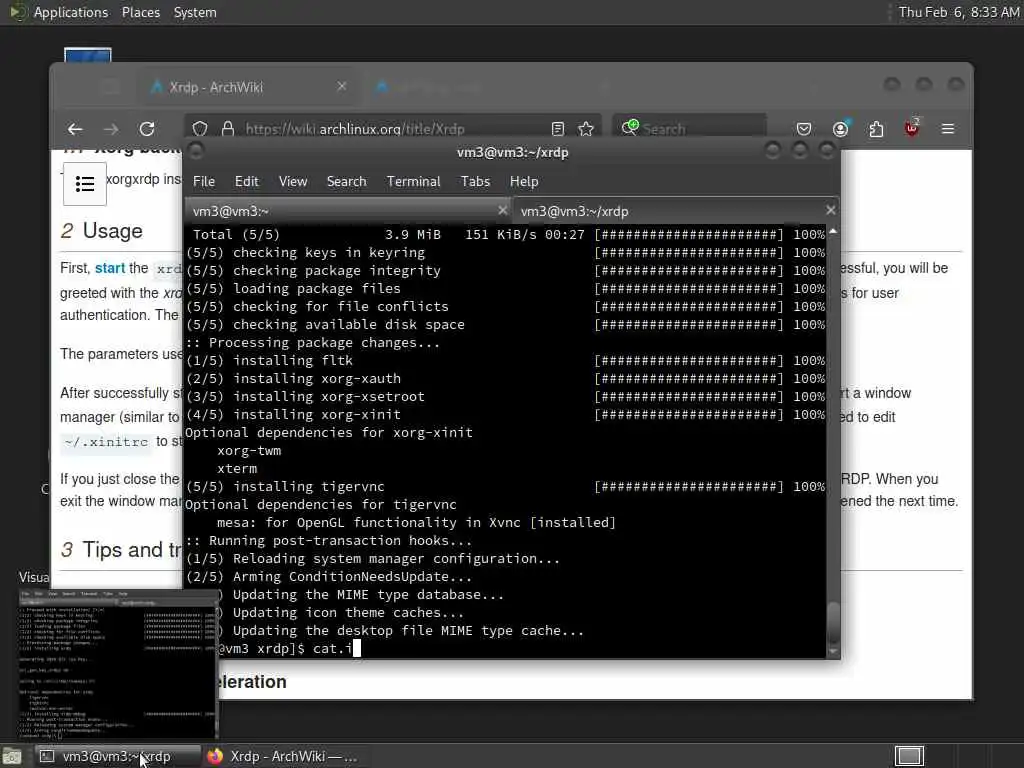
Task: Bookmark this page with the star
Action: [586, 129]
